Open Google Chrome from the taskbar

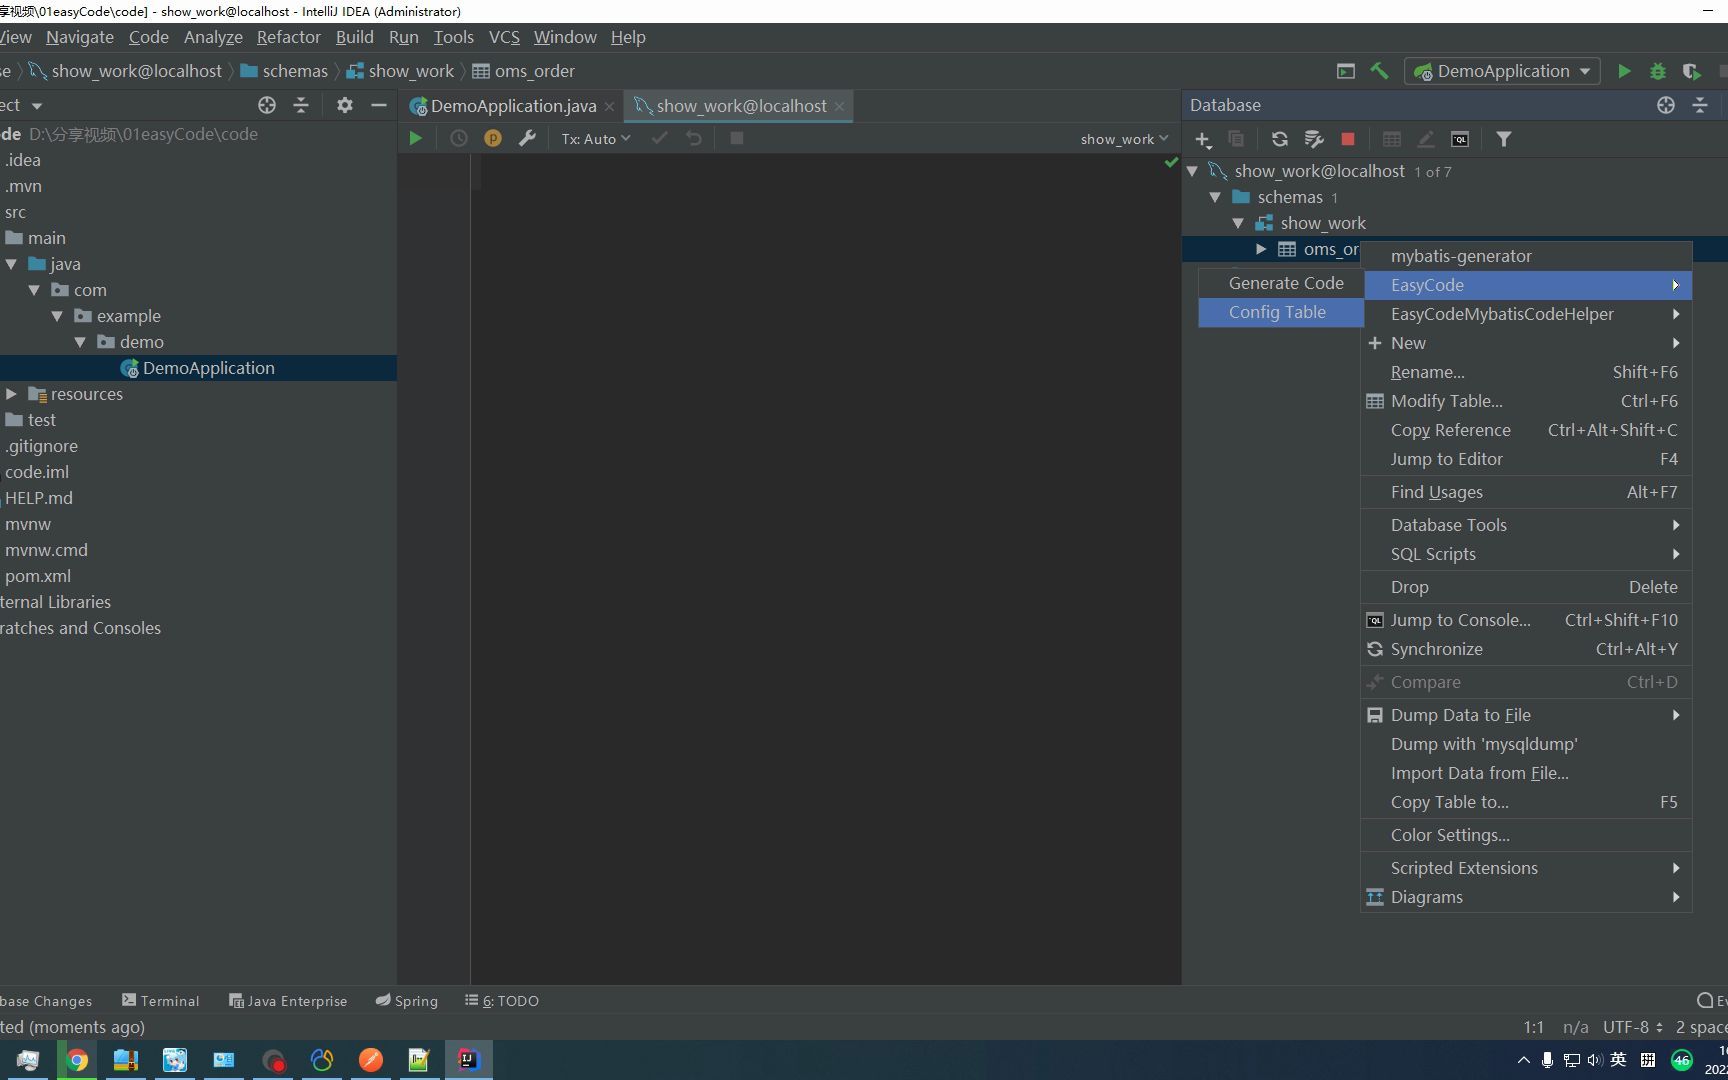pos(77,1059)
